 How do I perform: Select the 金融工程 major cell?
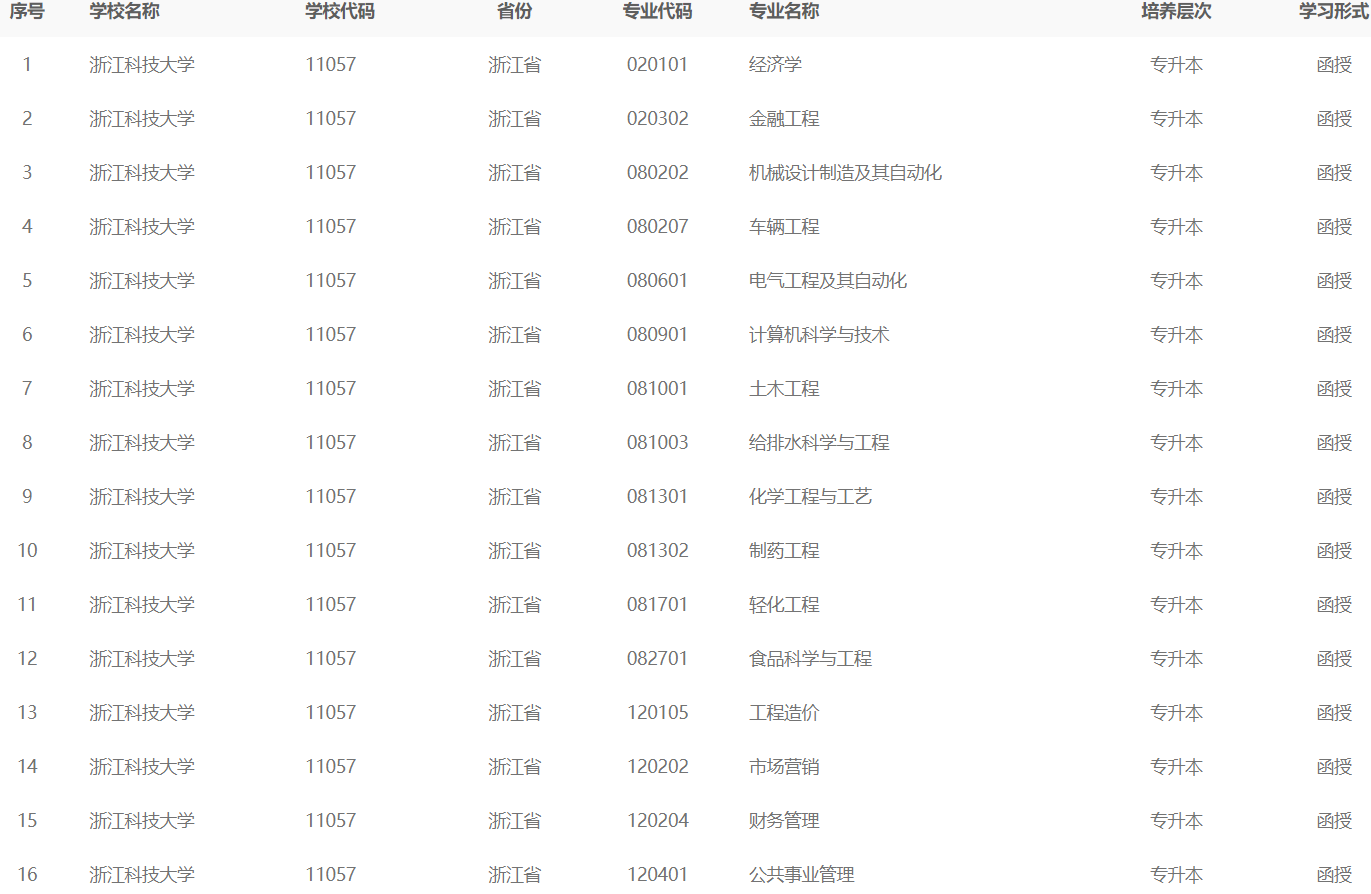coord(784,119)
